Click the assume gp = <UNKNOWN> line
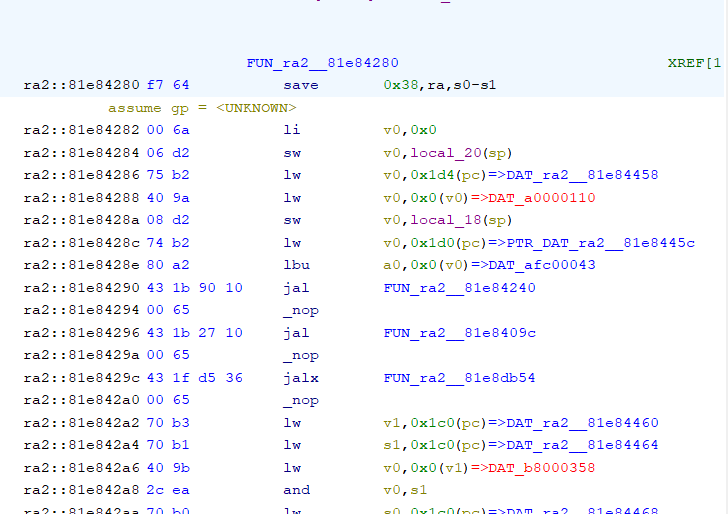 [x=202, y=108]
